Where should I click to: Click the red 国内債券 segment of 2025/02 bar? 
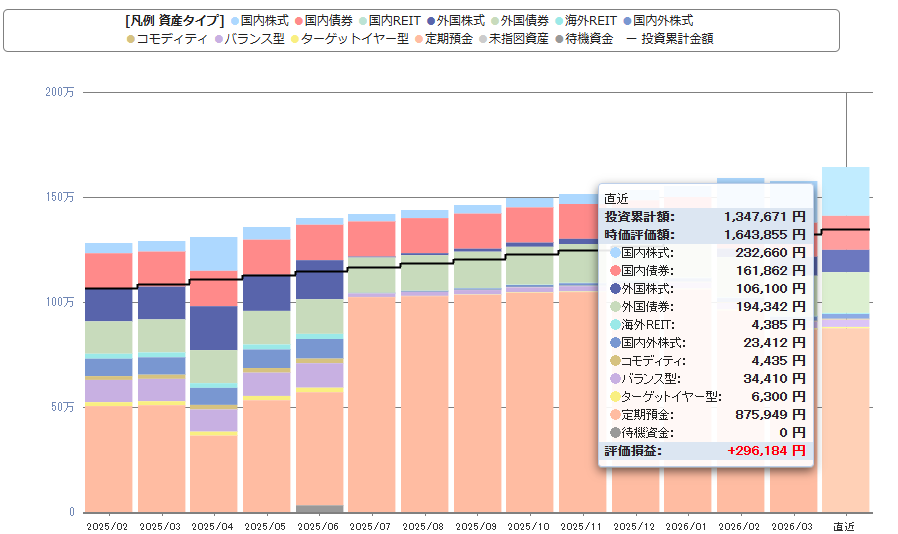(x=109, y=269)
